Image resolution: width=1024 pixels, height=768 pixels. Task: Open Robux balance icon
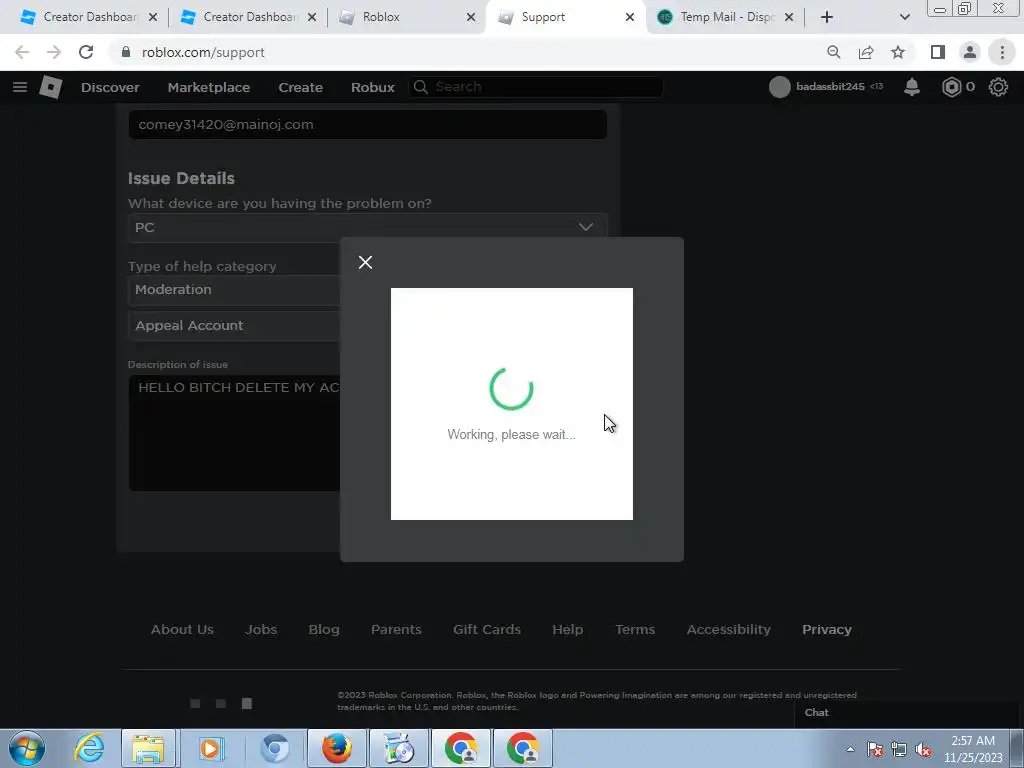pos(952,87)
